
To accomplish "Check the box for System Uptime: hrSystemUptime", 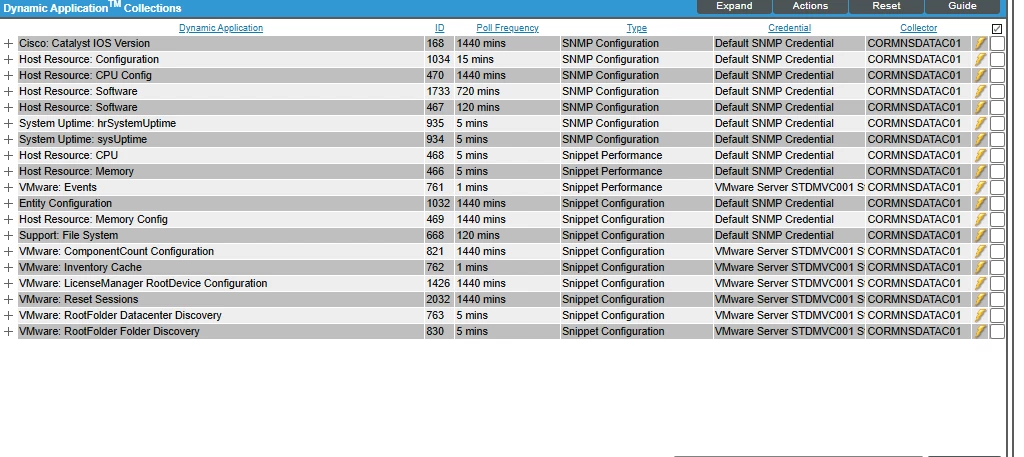I will tap(997, 123).
